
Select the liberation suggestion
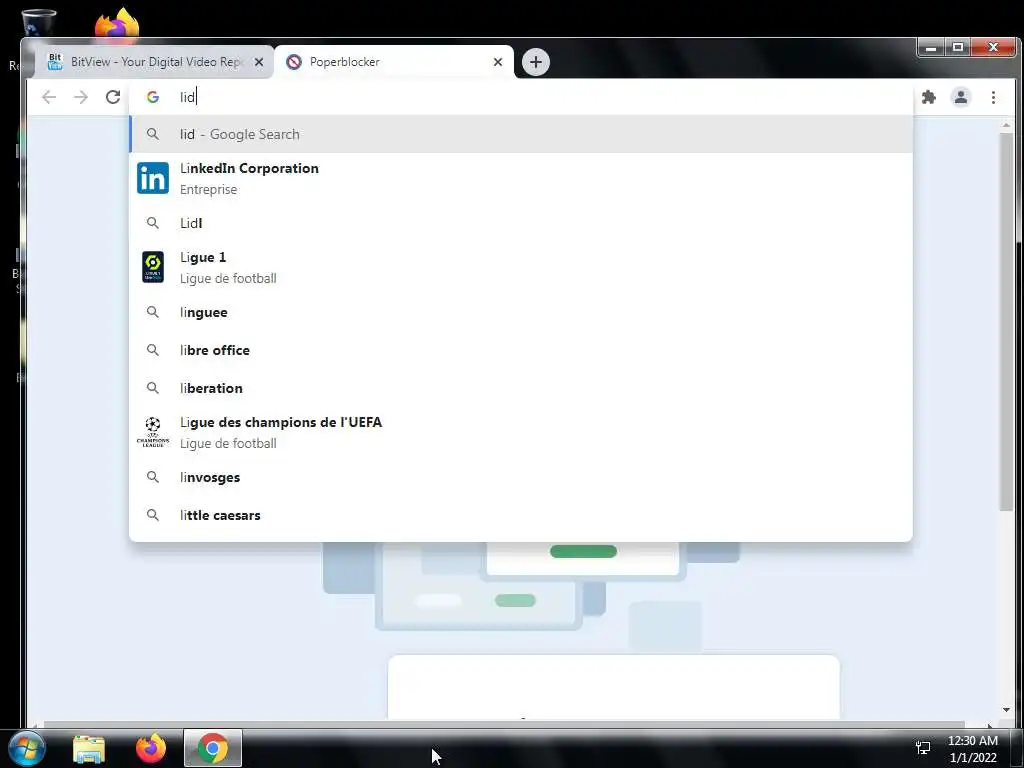[520, 388]
